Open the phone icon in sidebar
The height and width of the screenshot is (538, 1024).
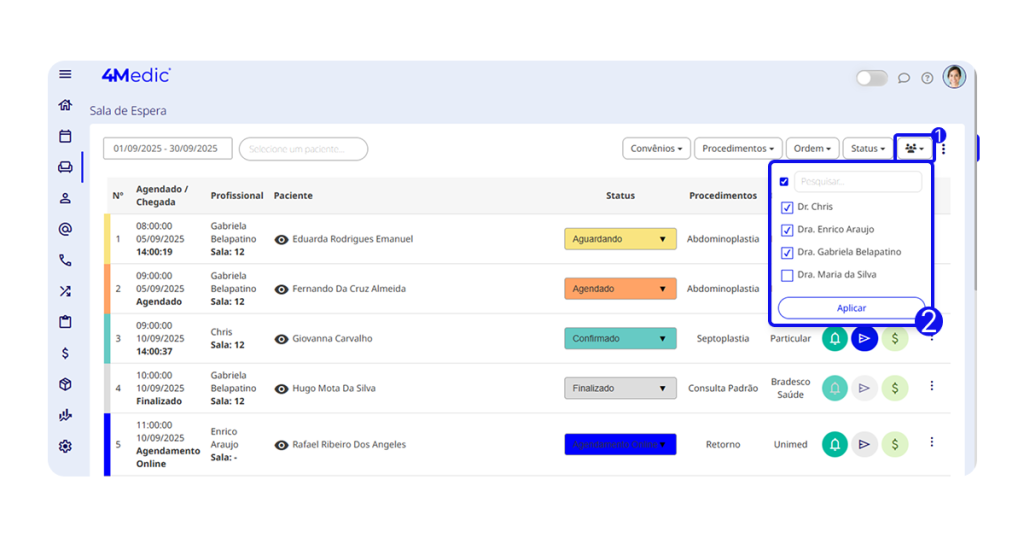coord(65,260)
